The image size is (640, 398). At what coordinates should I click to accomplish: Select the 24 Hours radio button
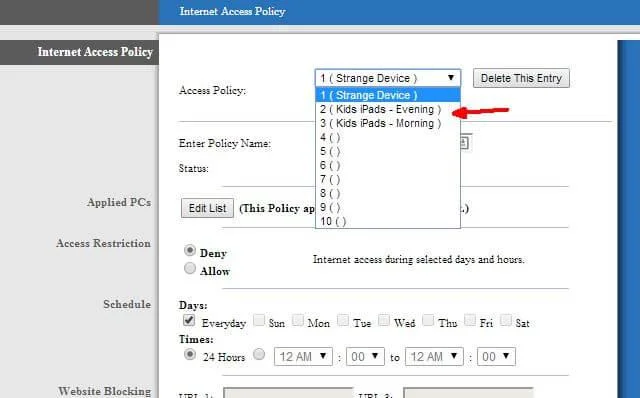(190, 354)
